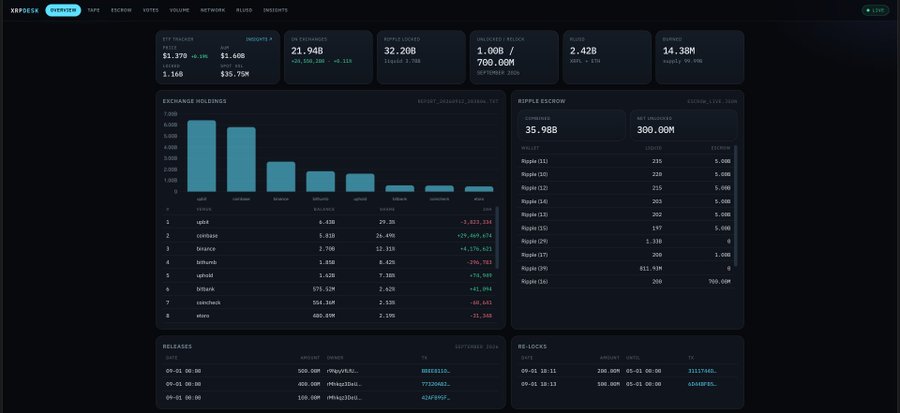
Task: Click the RLUSD 2.42B card
Action: coord(607,57)
